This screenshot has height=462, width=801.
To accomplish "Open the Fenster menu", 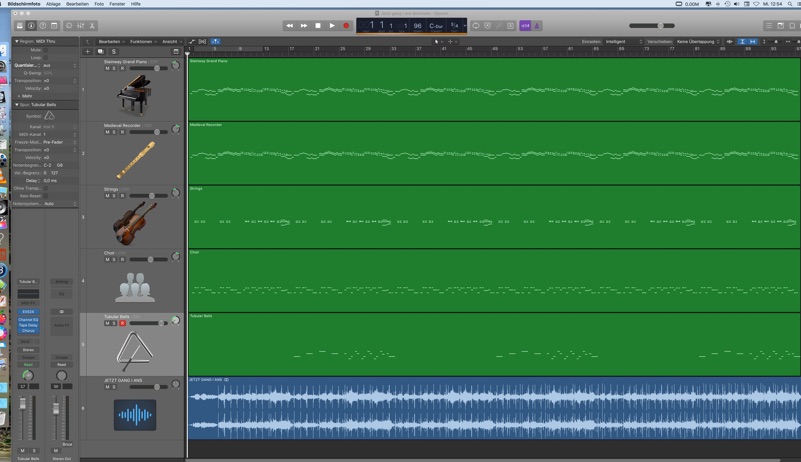I will 117,4.
